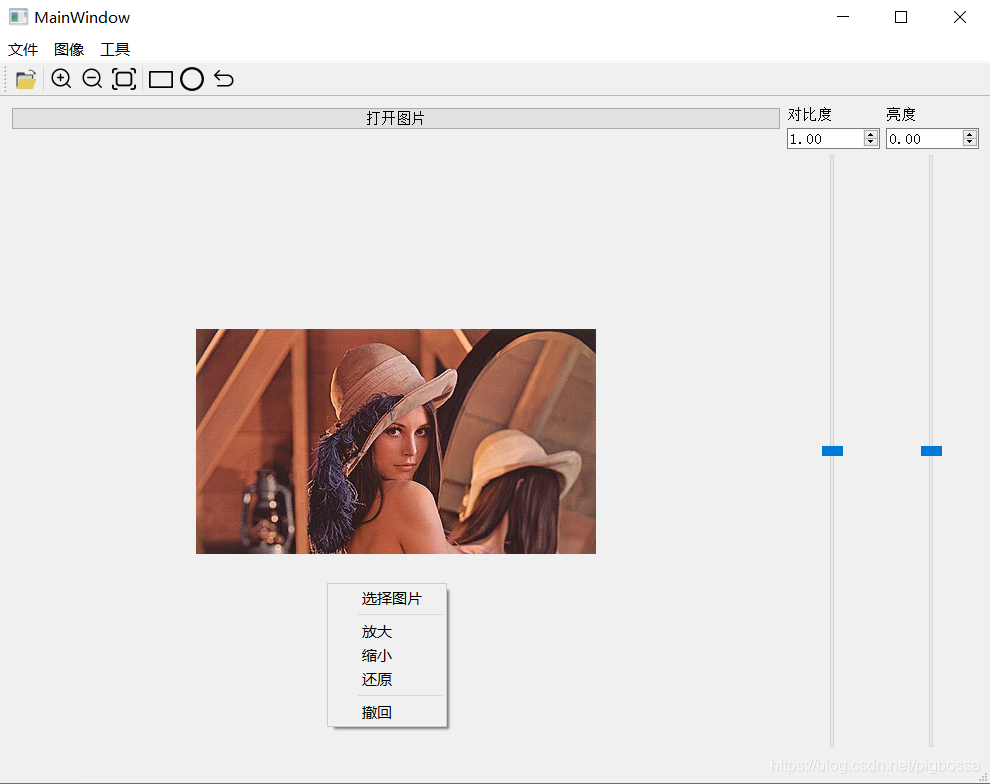Minimize the MainWindow window
The image size is (990, 784).
[x=843, y=17]
